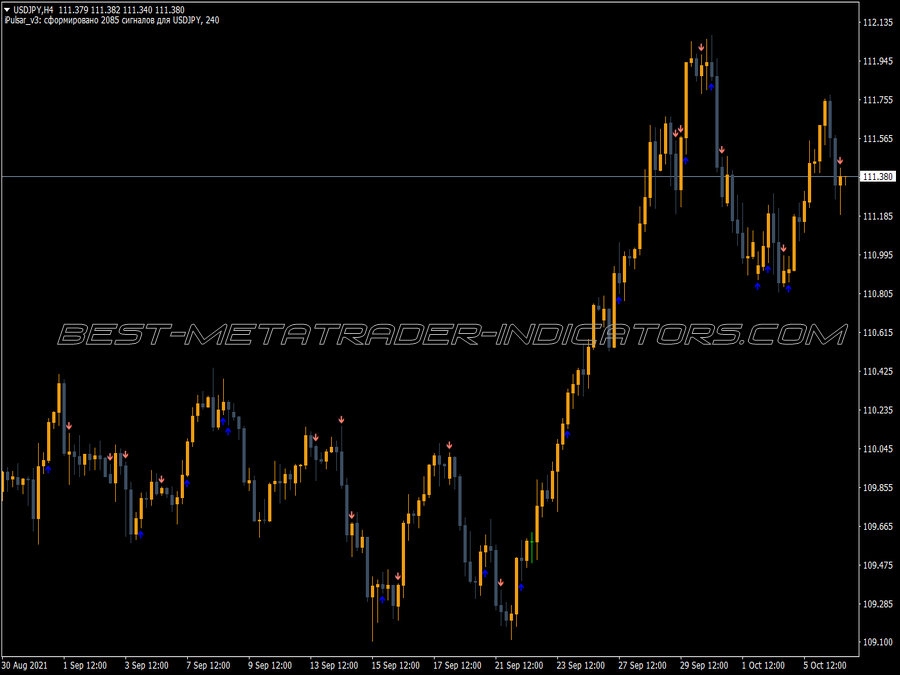The width and height of the screenshot is (900, 675).
Task: Click the single green candle near 21 Sep
Action: [x=532, y=548]
